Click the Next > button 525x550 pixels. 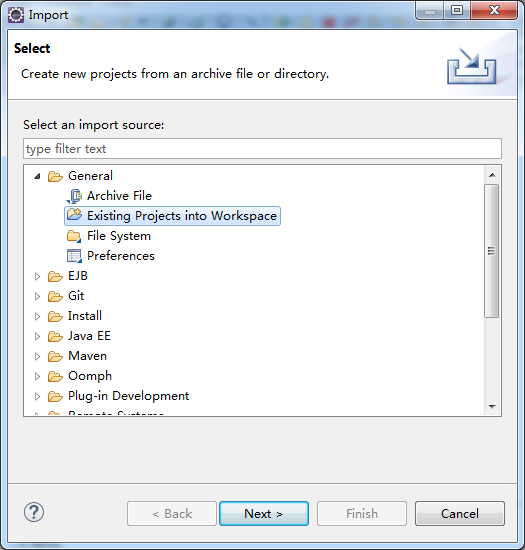pos(264,514)
